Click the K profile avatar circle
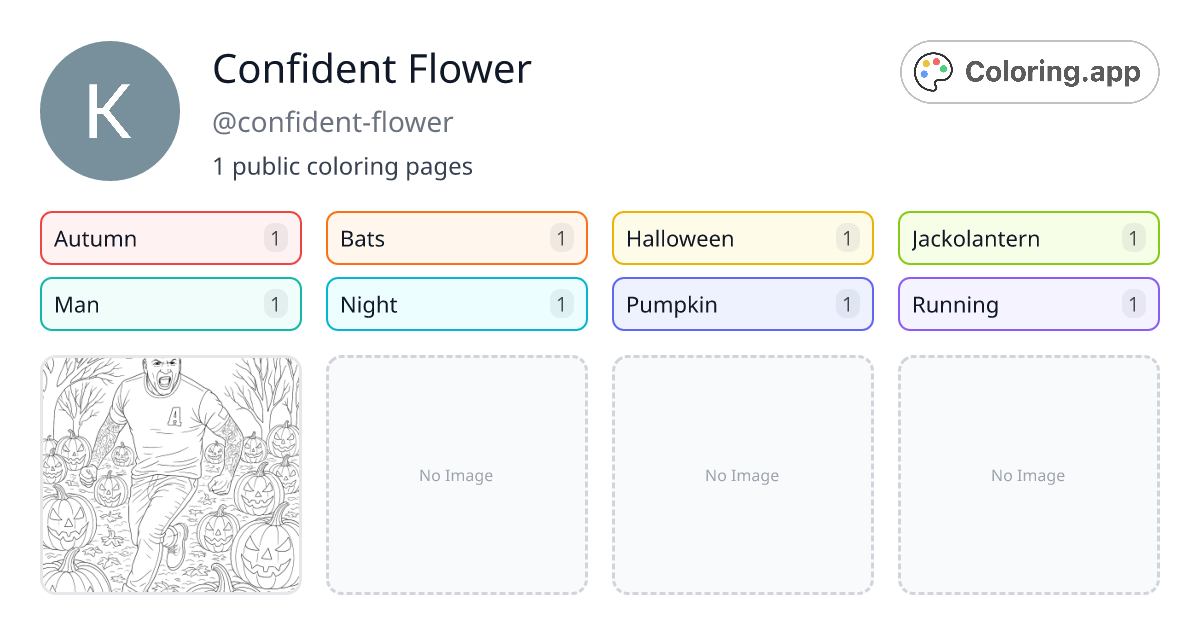The height and width of the screenshot is (630, 1200). point(110,111)
